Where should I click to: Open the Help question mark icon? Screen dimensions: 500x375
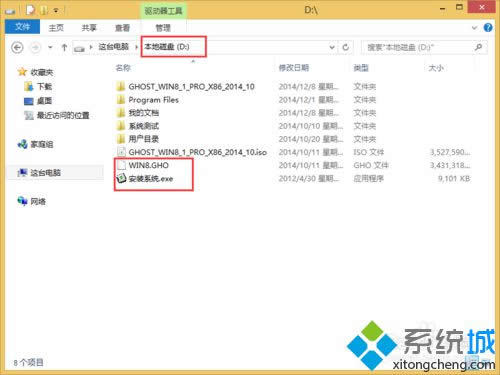click(488, 27)
